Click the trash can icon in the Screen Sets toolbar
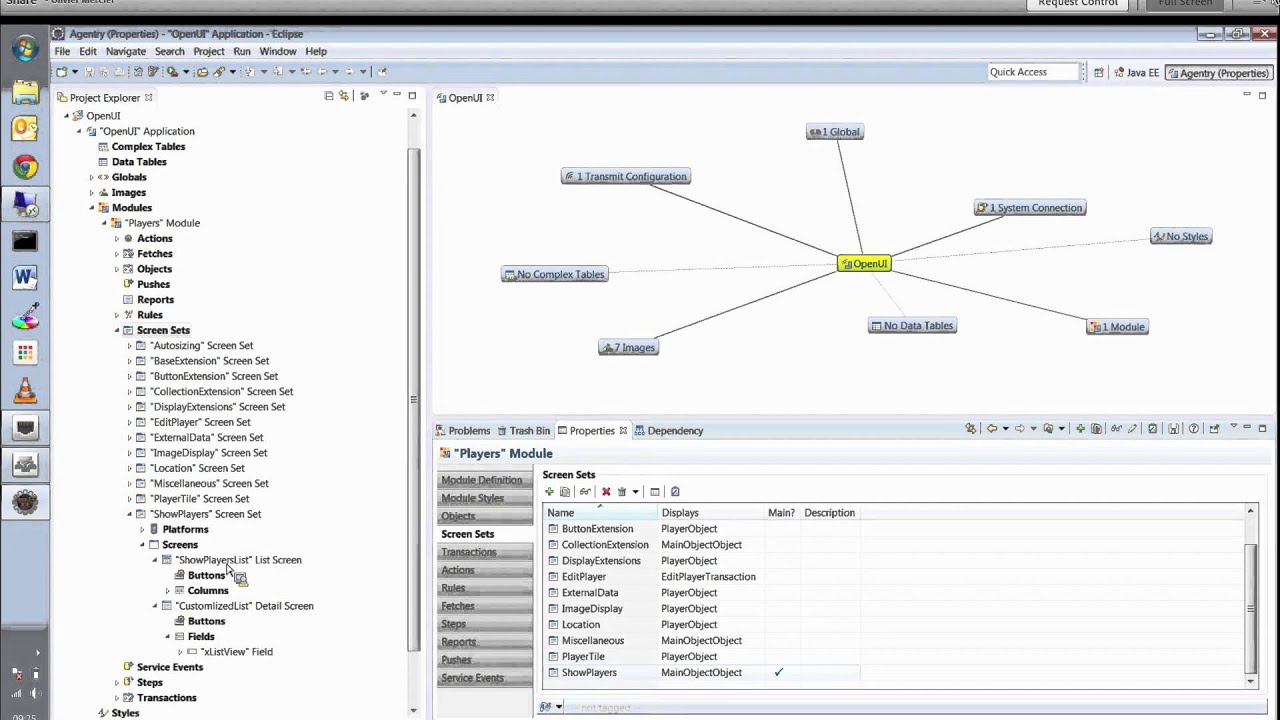 (x=622, y=492)
